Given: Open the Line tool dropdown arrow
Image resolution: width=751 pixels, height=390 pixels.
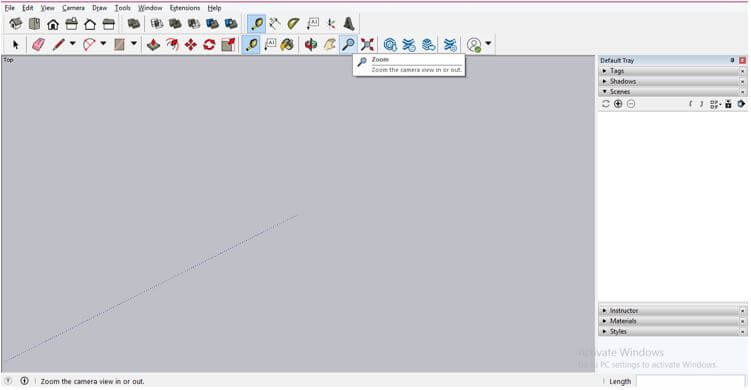Looking at the screenshot, I should tap(72, 44).
